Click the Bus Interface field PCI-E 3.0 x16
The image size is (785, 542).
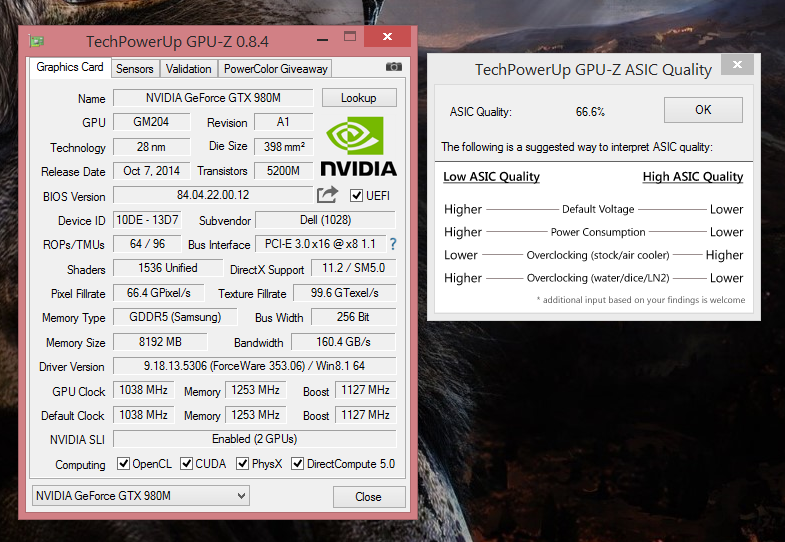tap(320, 244)
